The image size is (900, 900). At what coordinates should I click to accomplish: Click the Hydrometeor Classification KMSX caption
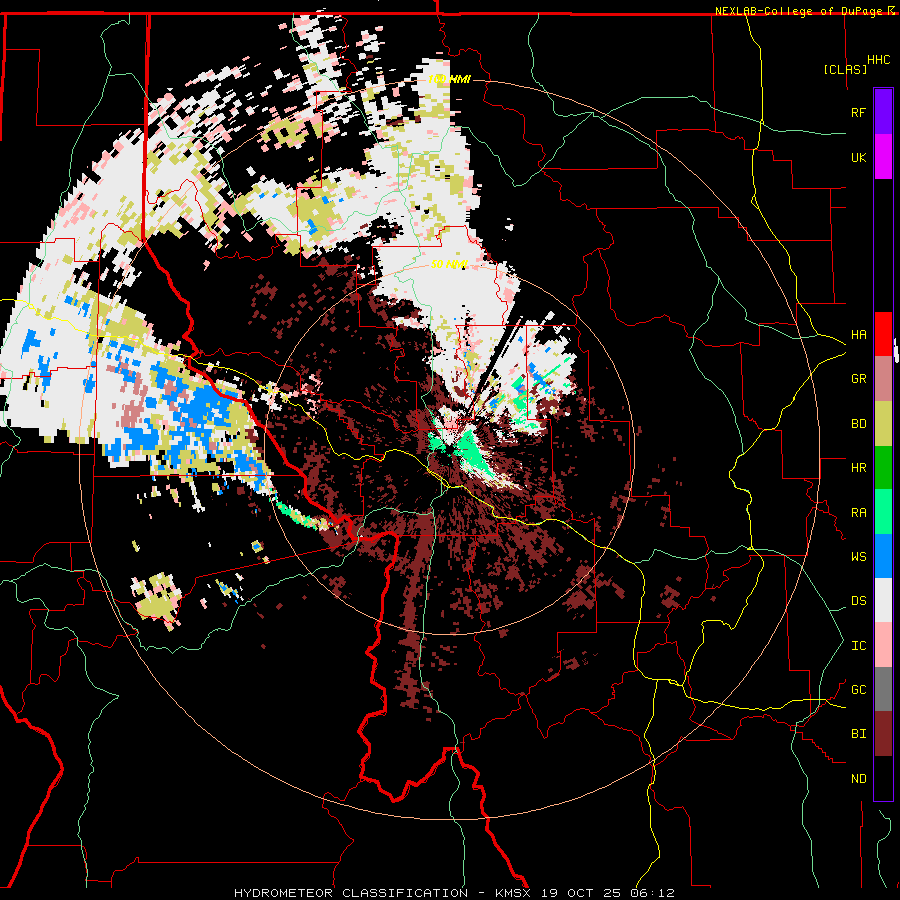[x=455, y=893]
